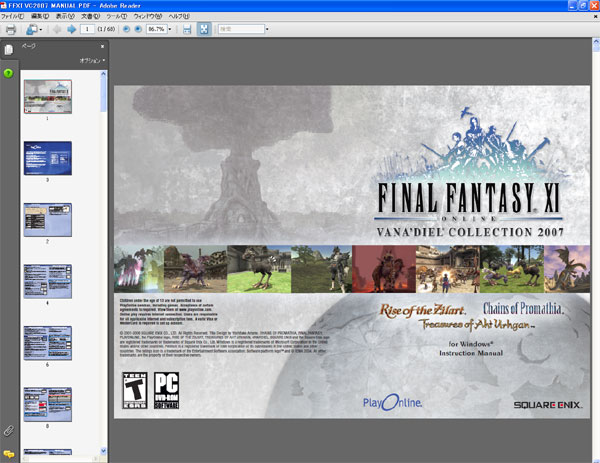Screen dimensions: 600x463
Task: Click the Print icon in toolbar
Action: 11,29
